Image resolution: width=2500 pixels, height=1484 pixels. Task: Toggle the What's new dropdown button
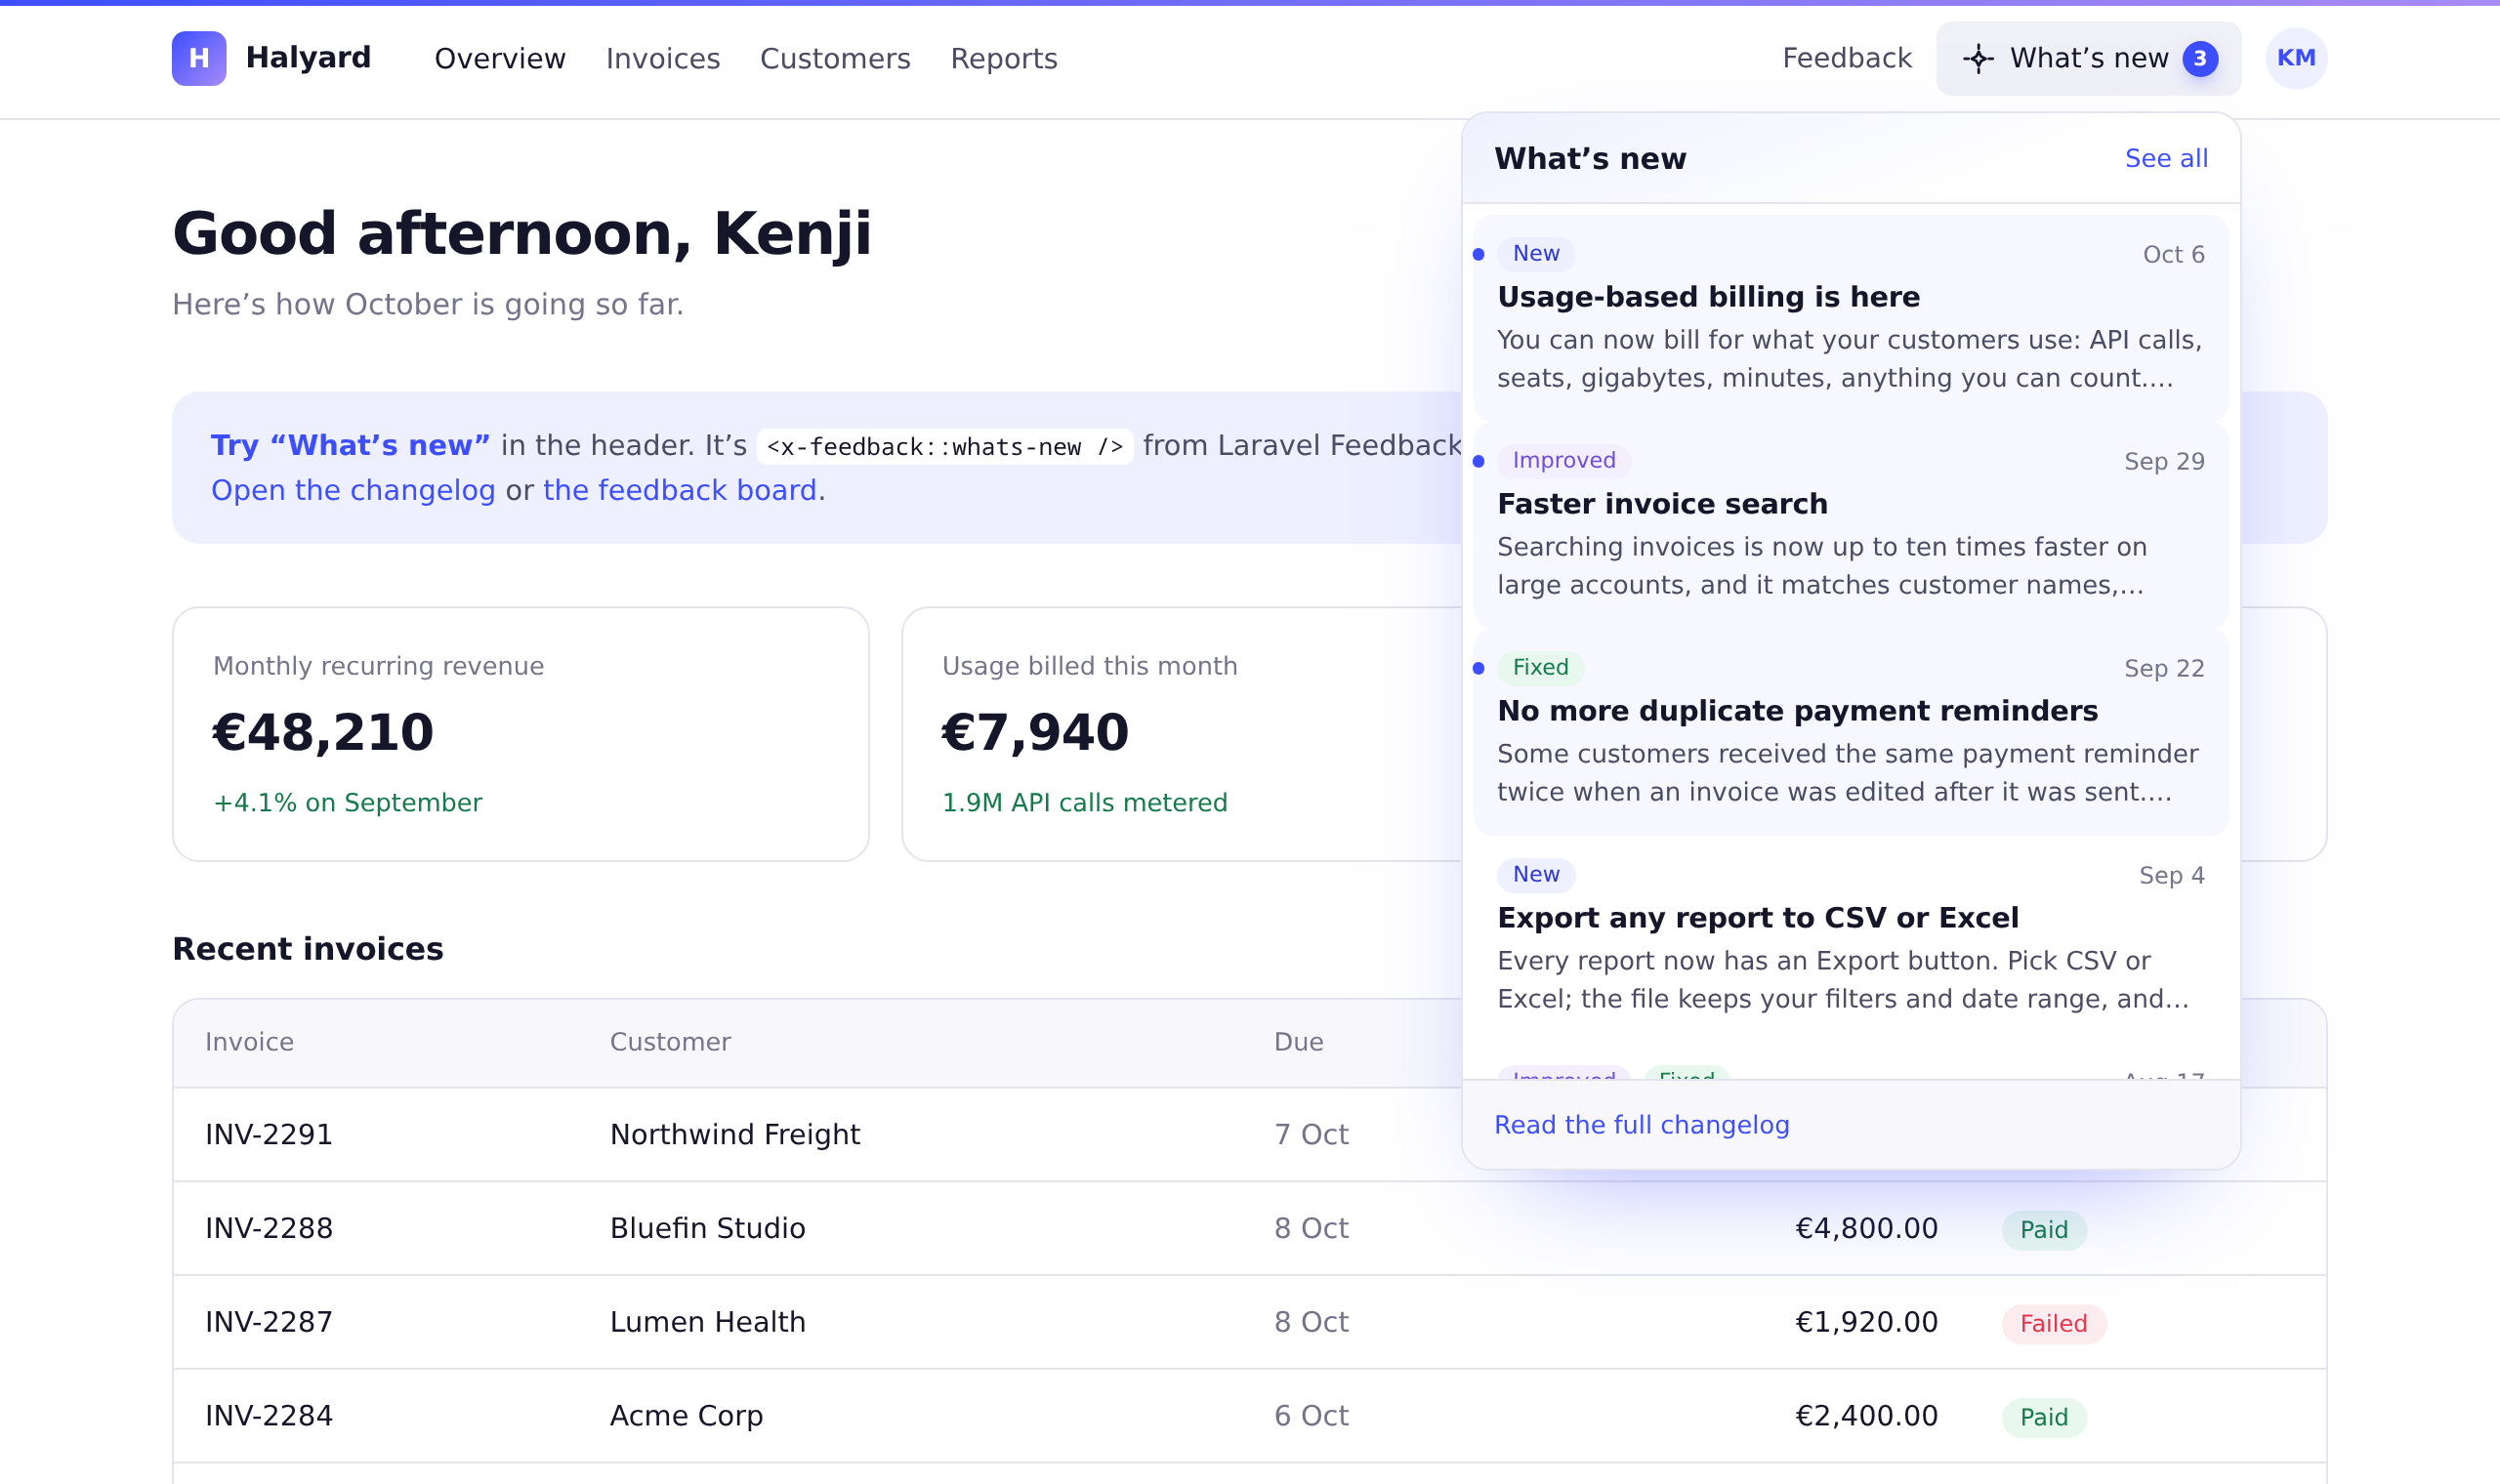pyautogui.click(x=2088, y=58)
